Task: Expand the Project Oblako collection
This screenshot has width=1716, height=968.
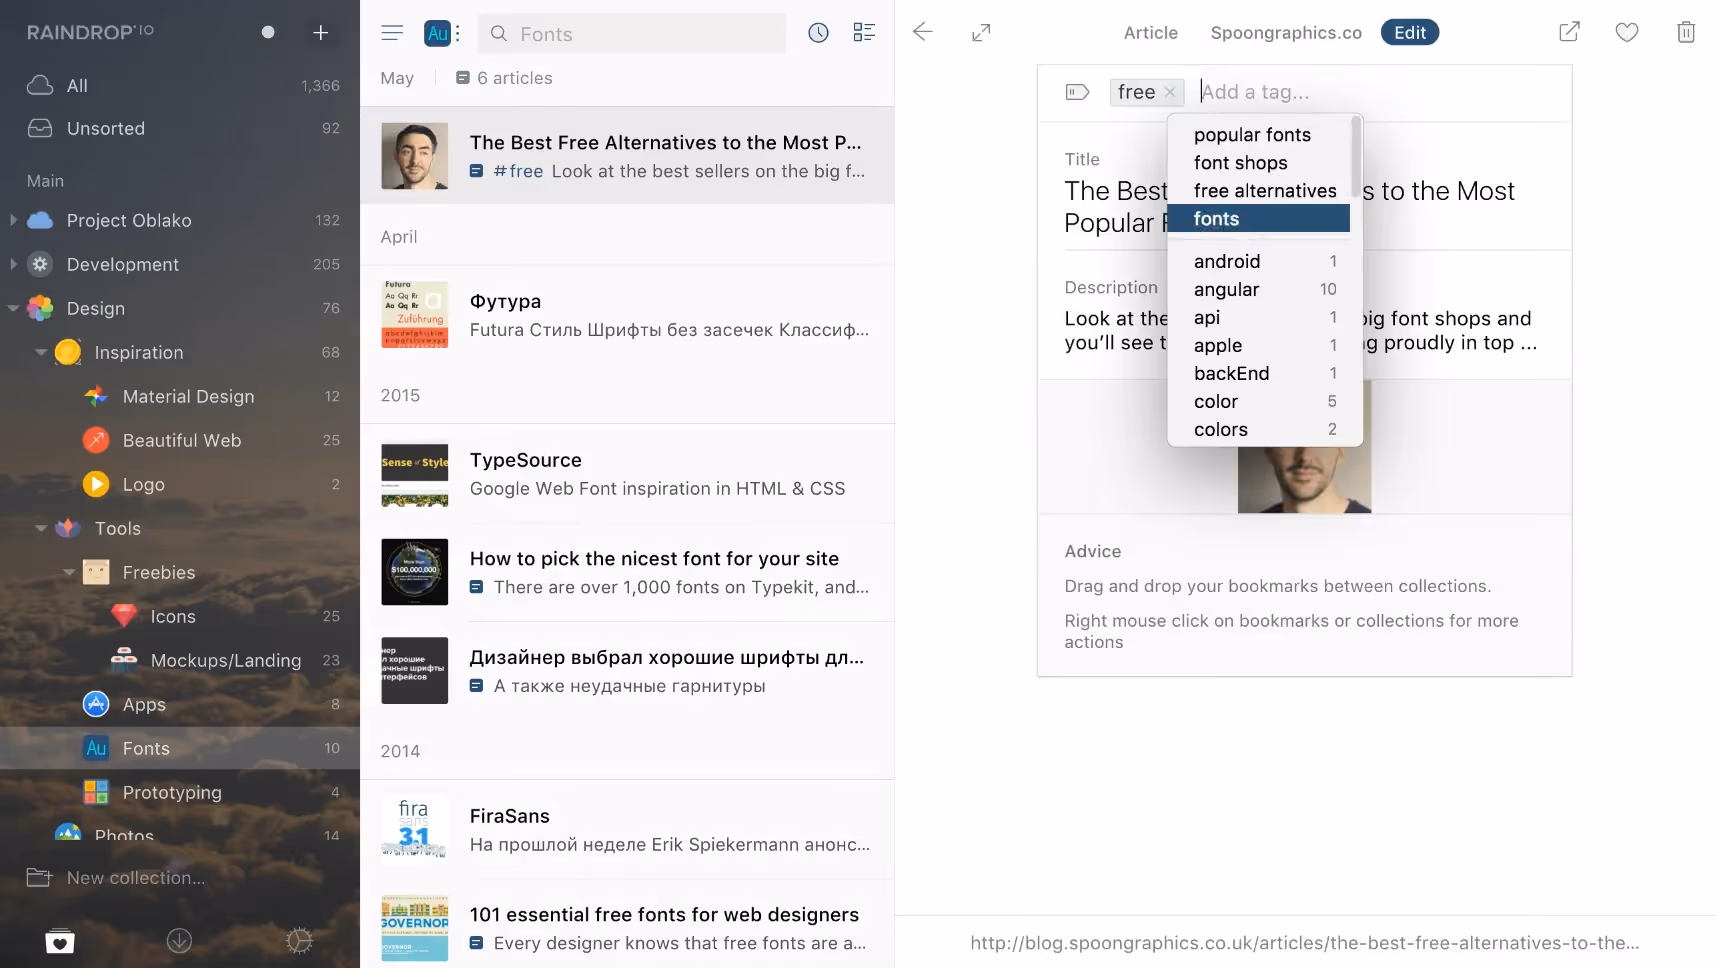Action: 13,220
